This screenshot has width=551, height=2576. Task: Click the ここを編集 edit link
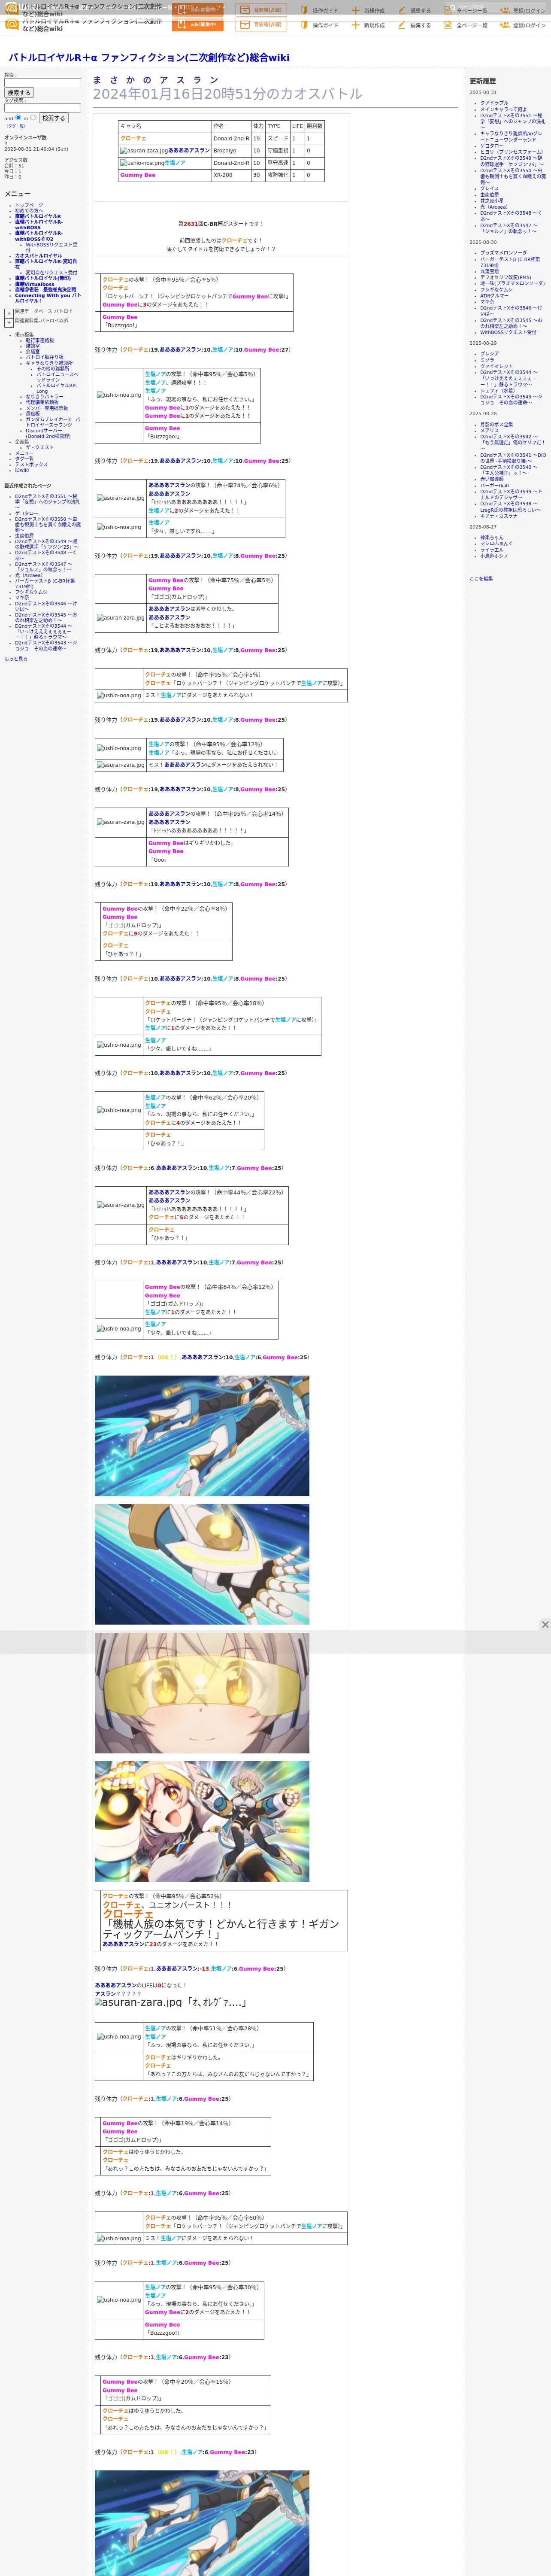[x=481, y=579]
